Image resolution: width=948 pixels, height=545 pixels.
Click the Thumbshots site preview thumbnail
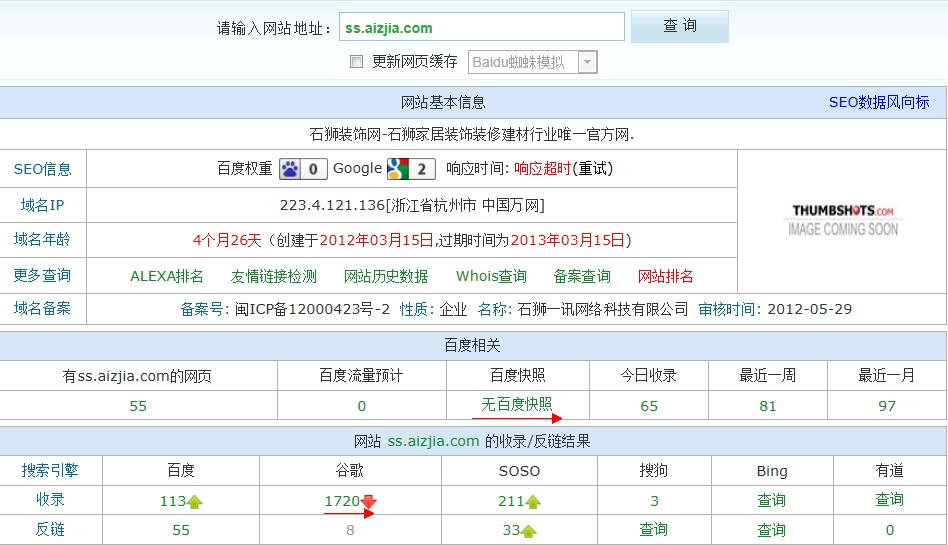coord(842,220)
